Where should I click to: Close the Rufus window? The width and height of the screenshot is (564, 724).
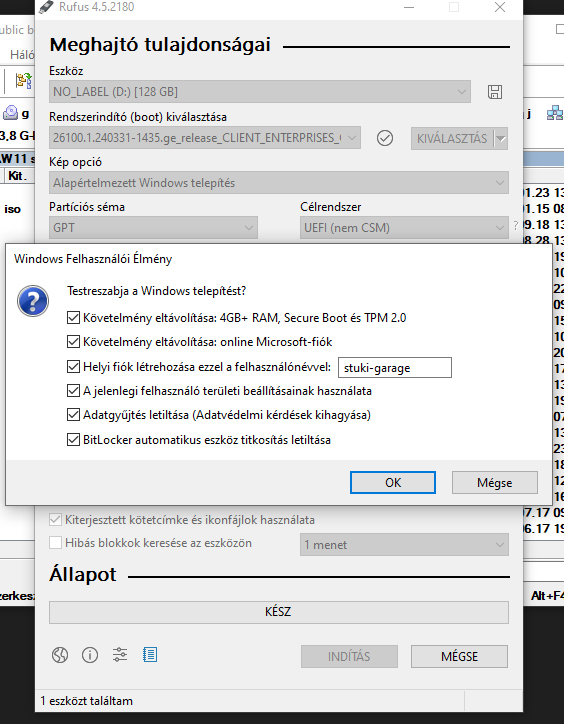[x=500, y=7]
